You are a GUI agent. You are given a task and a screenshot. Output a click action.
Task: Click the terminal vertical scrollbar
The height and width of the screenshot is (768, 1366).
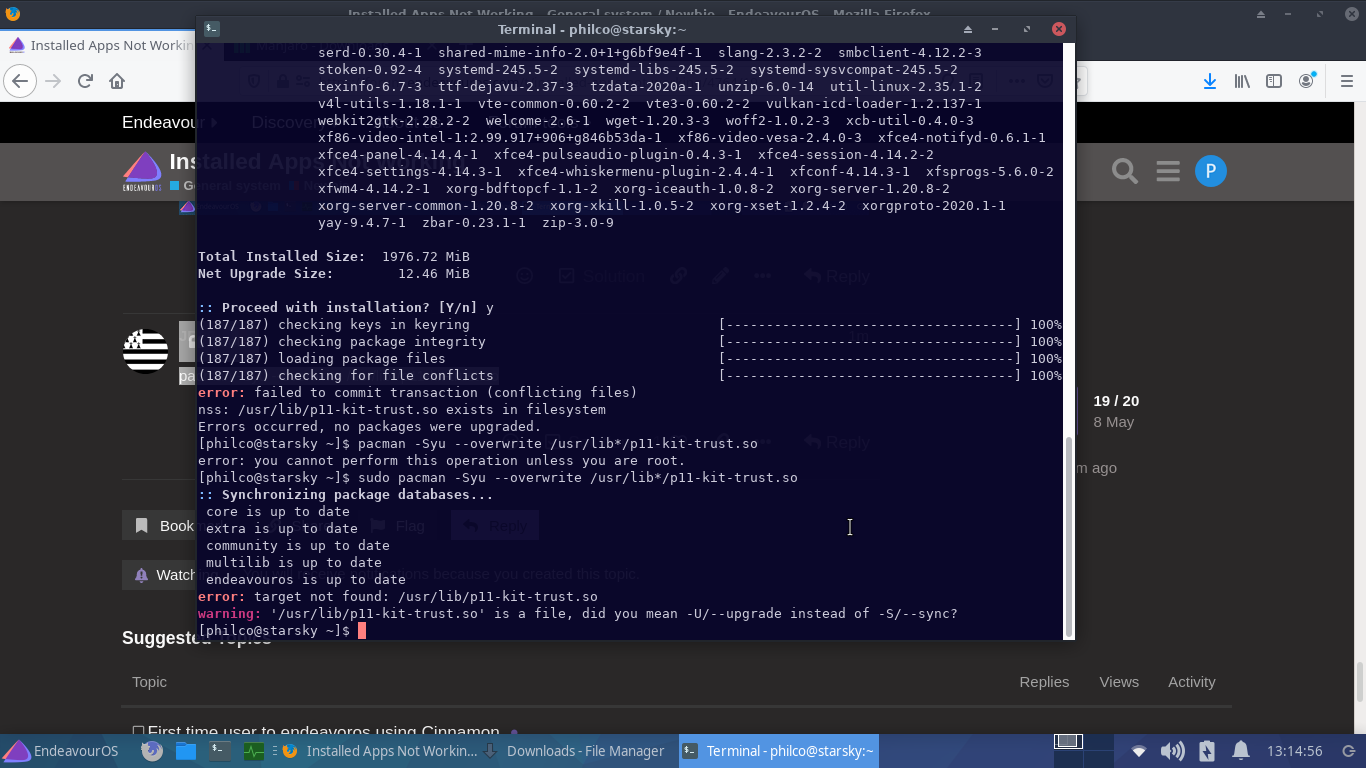coord(1069,535)
